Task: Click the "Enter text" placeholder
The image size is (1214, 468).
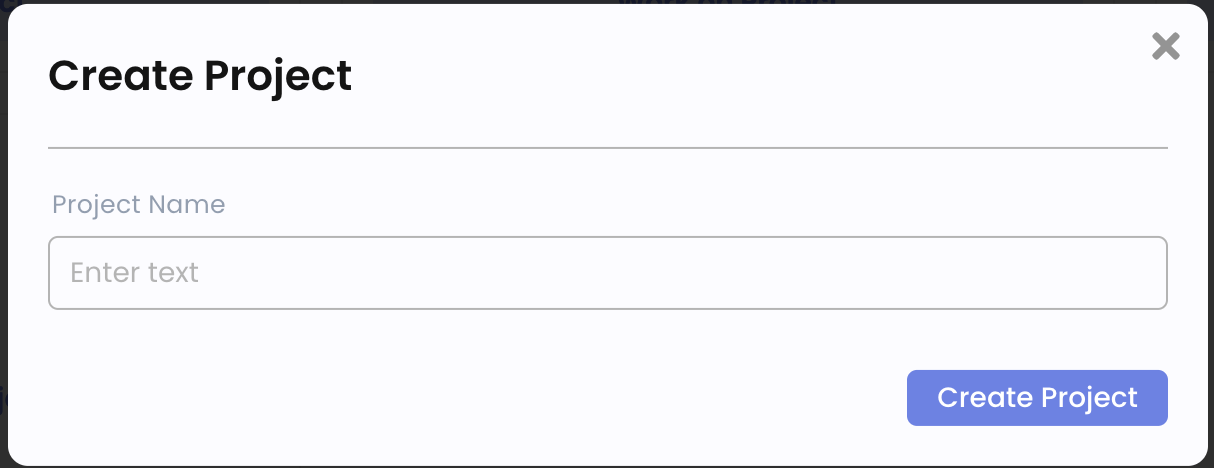Action: (x=135, y=273)
